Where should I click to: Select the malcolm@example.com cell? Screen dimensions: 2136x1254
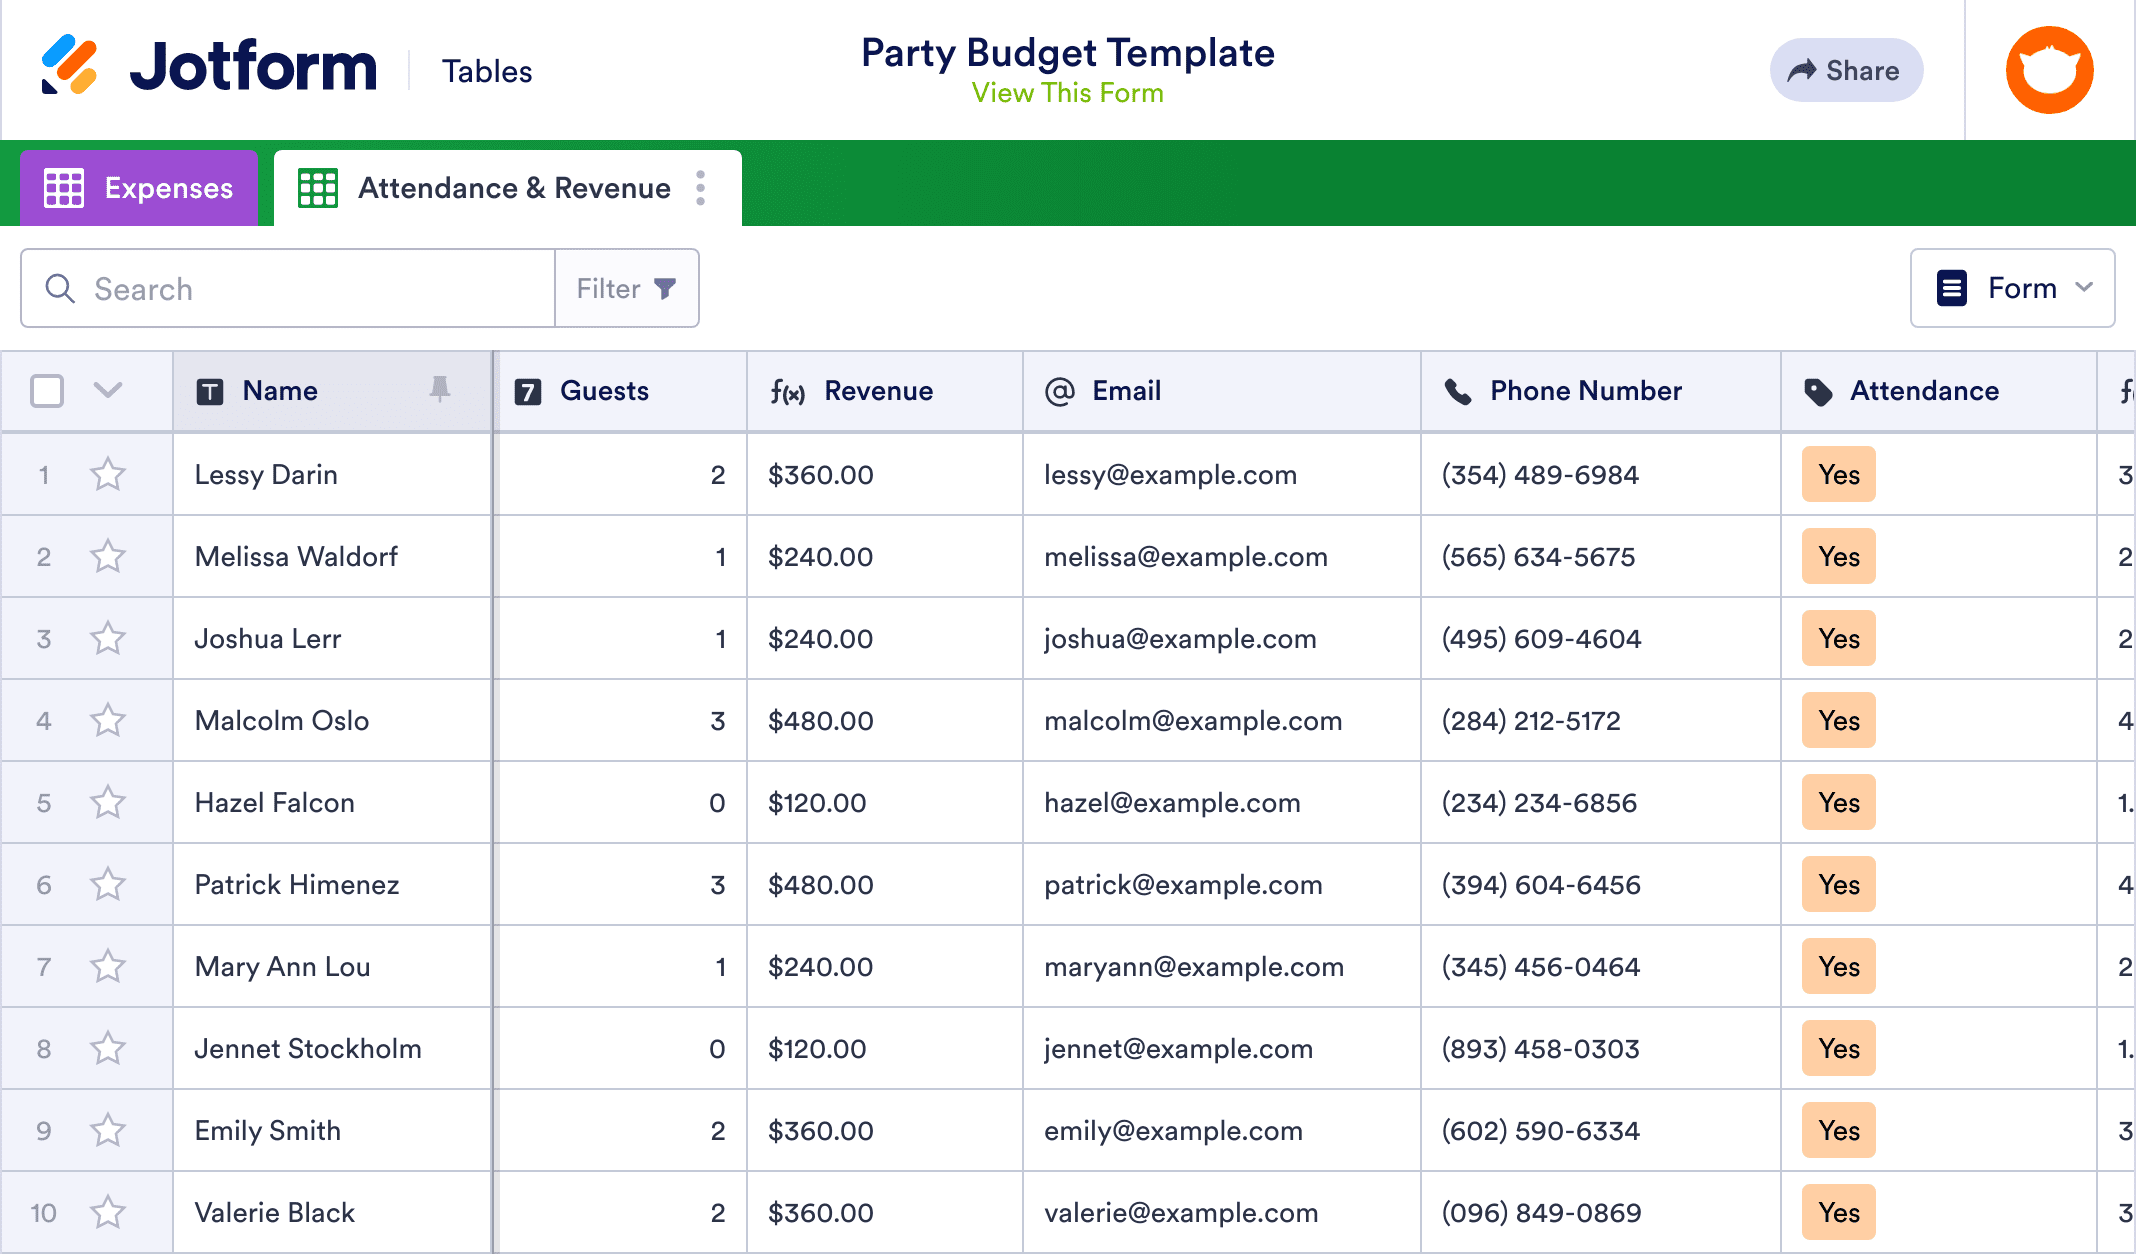1222,720
